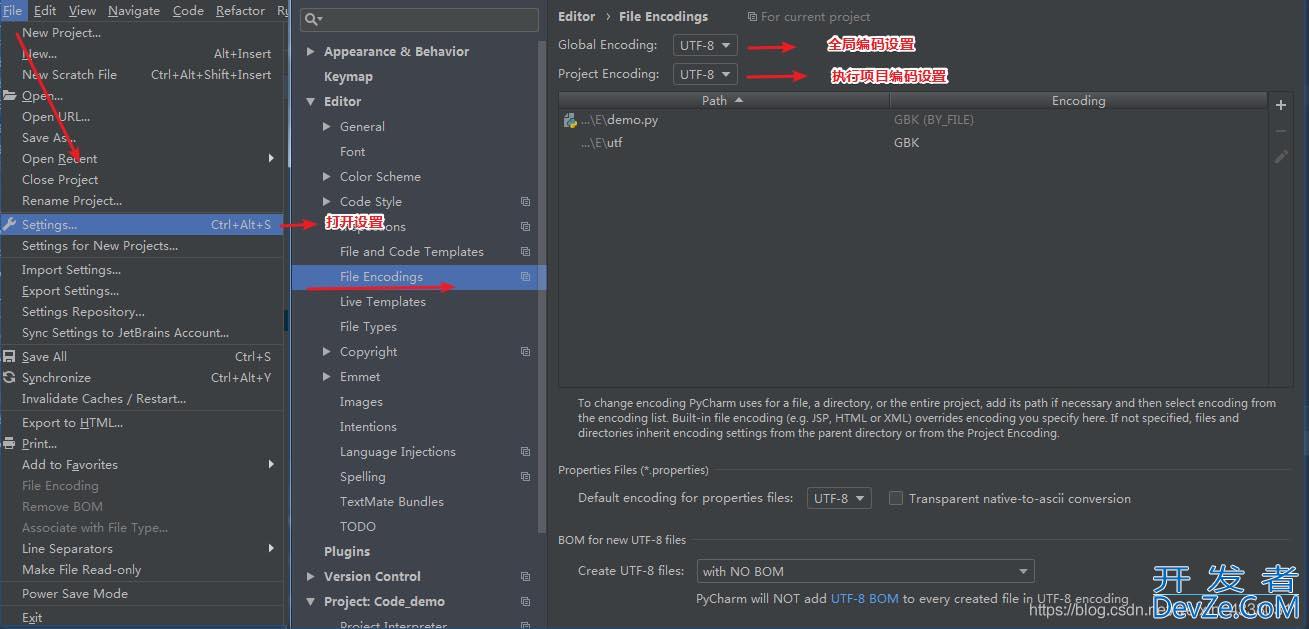Click project-level icon beside Copyright
Viewport: 1309px width, 629px height.
(x=525, y=352)
